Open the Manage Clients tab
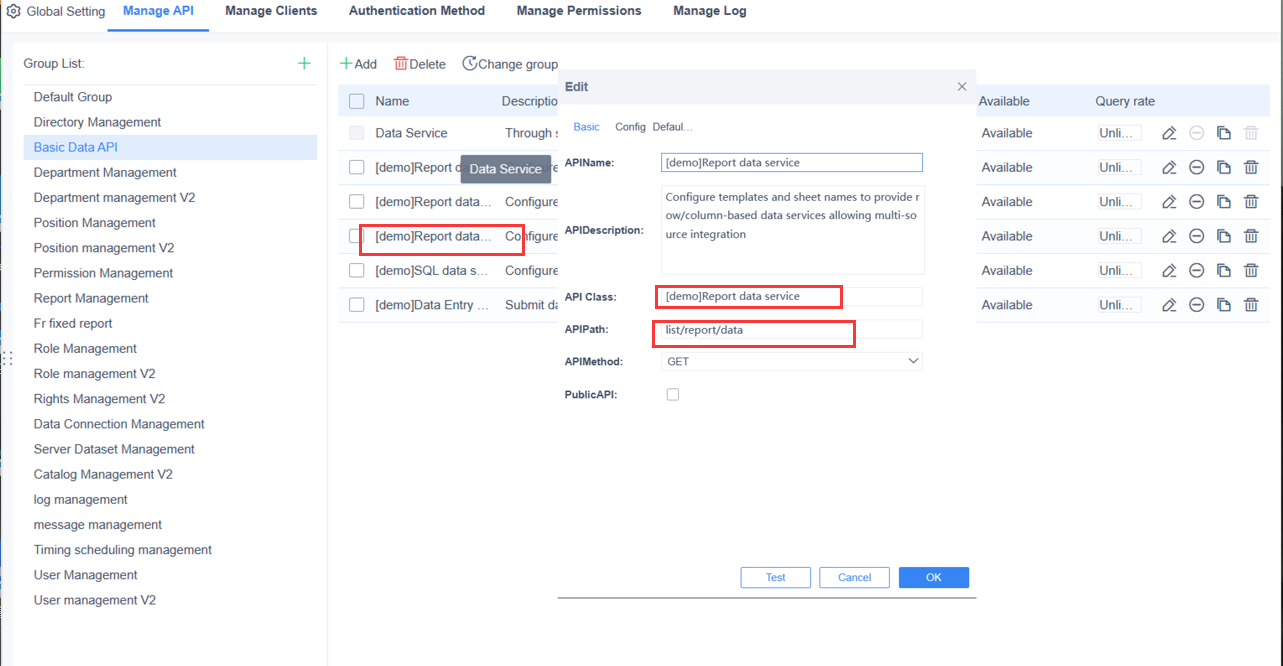This screenshot has height=666, width=1283. point(270,11)
